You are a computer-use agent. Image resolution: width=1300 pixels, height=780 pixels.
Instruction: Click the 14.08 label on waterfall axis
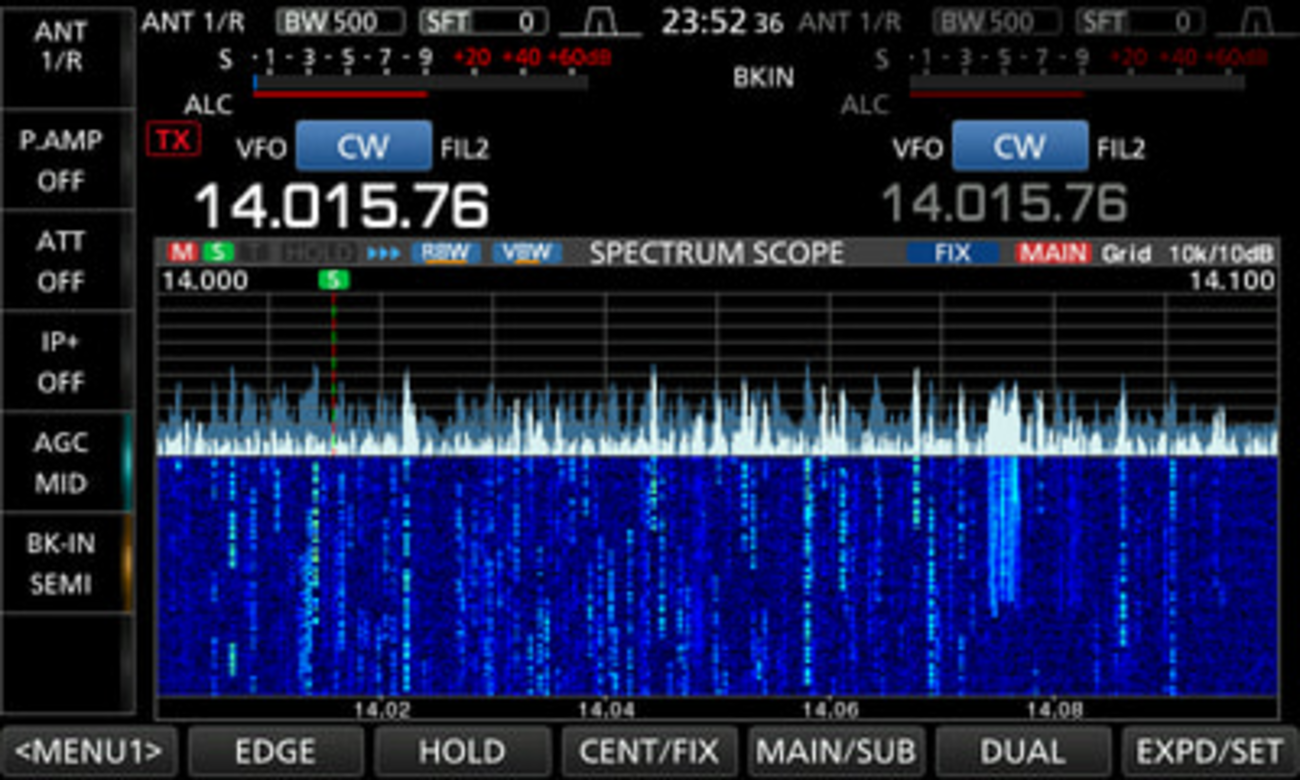(x=1055, y=709)
